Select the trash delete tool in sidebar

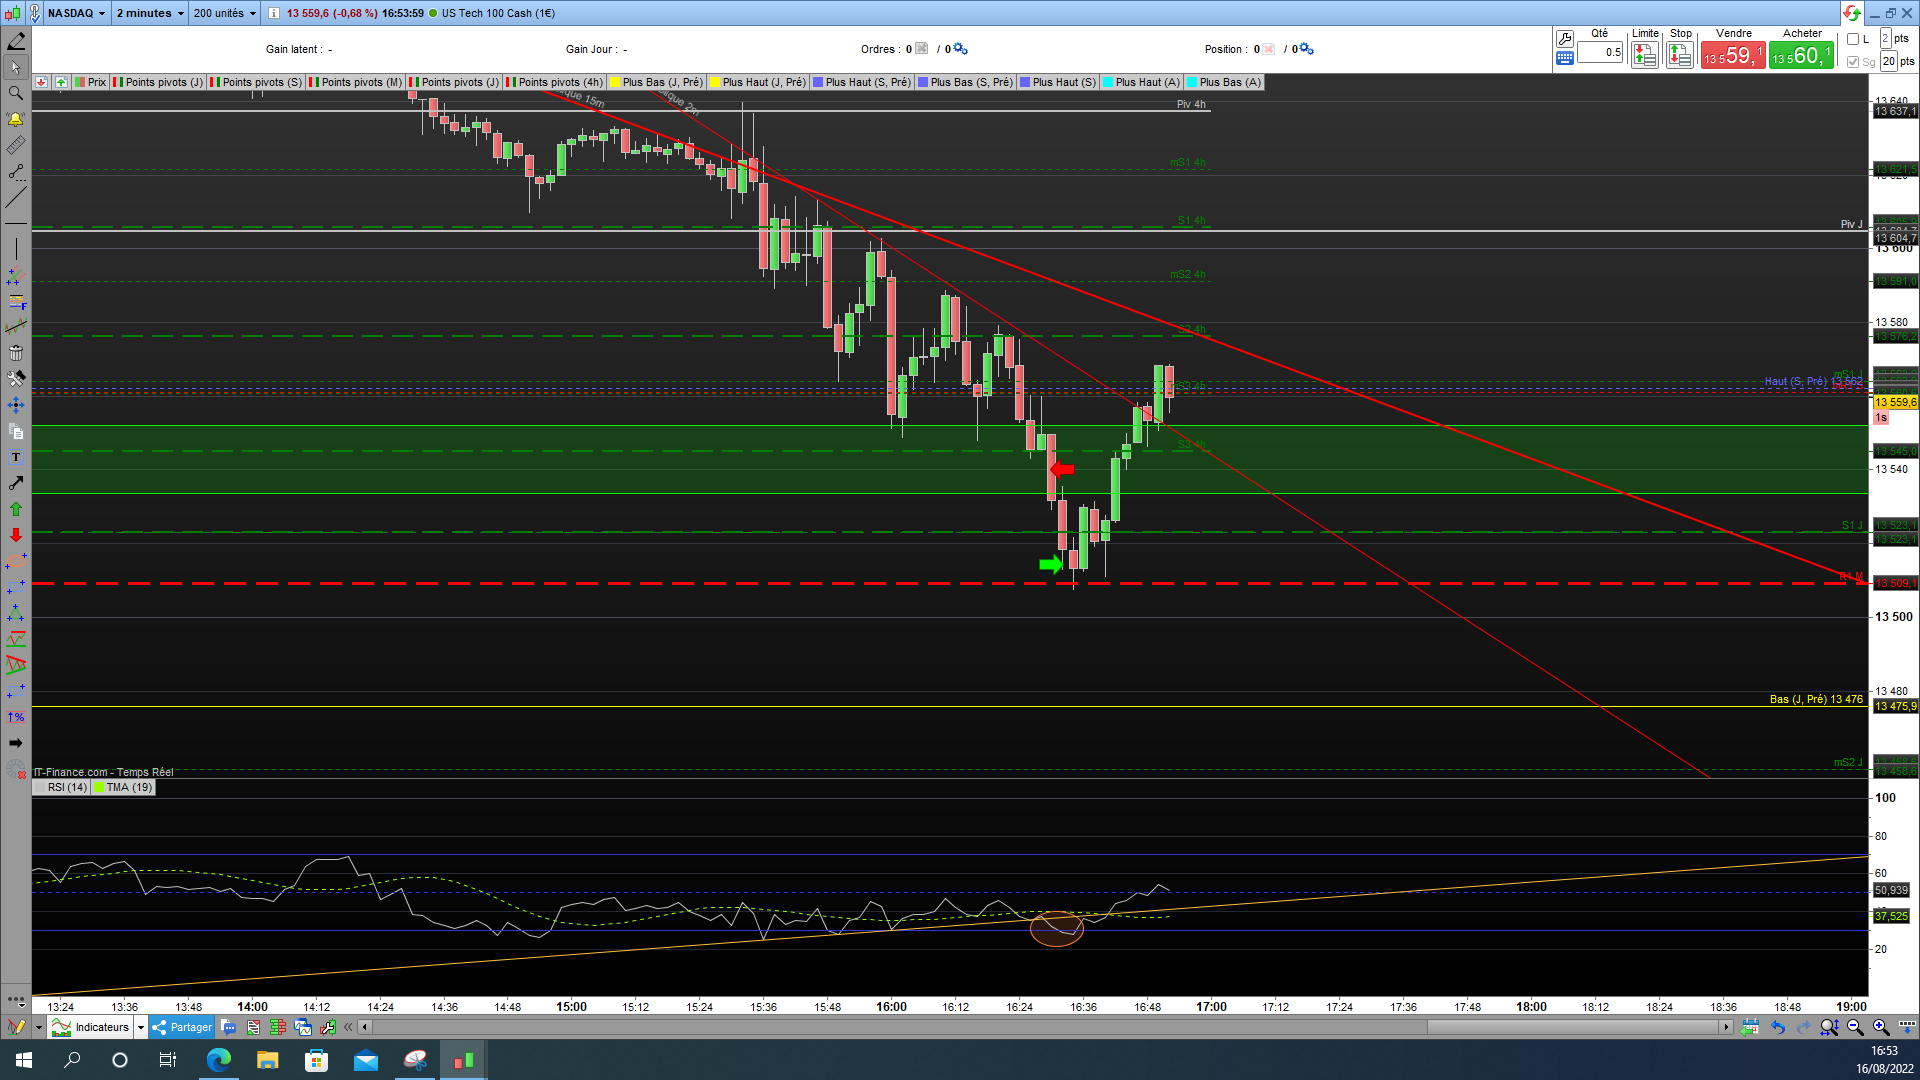click(x=16, y=353)
